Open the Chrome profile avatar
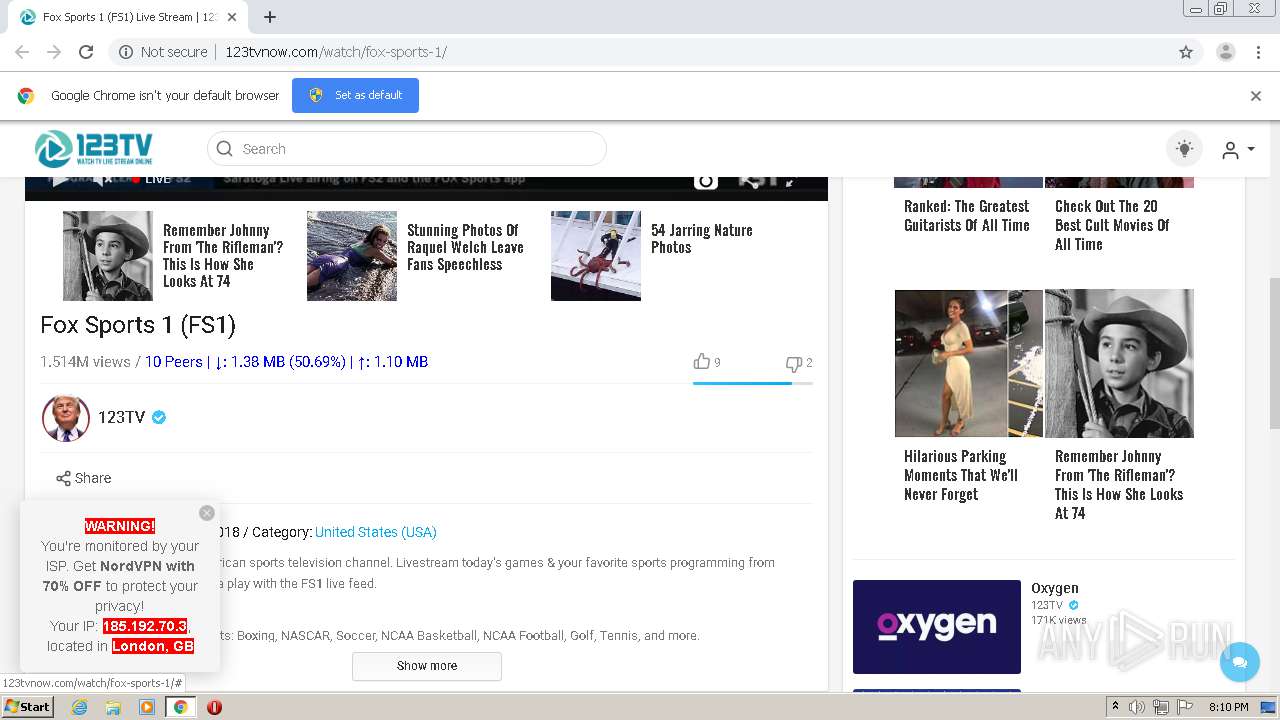Image resolution: width=1280 pixels, height=720 pixels. 1225,52
